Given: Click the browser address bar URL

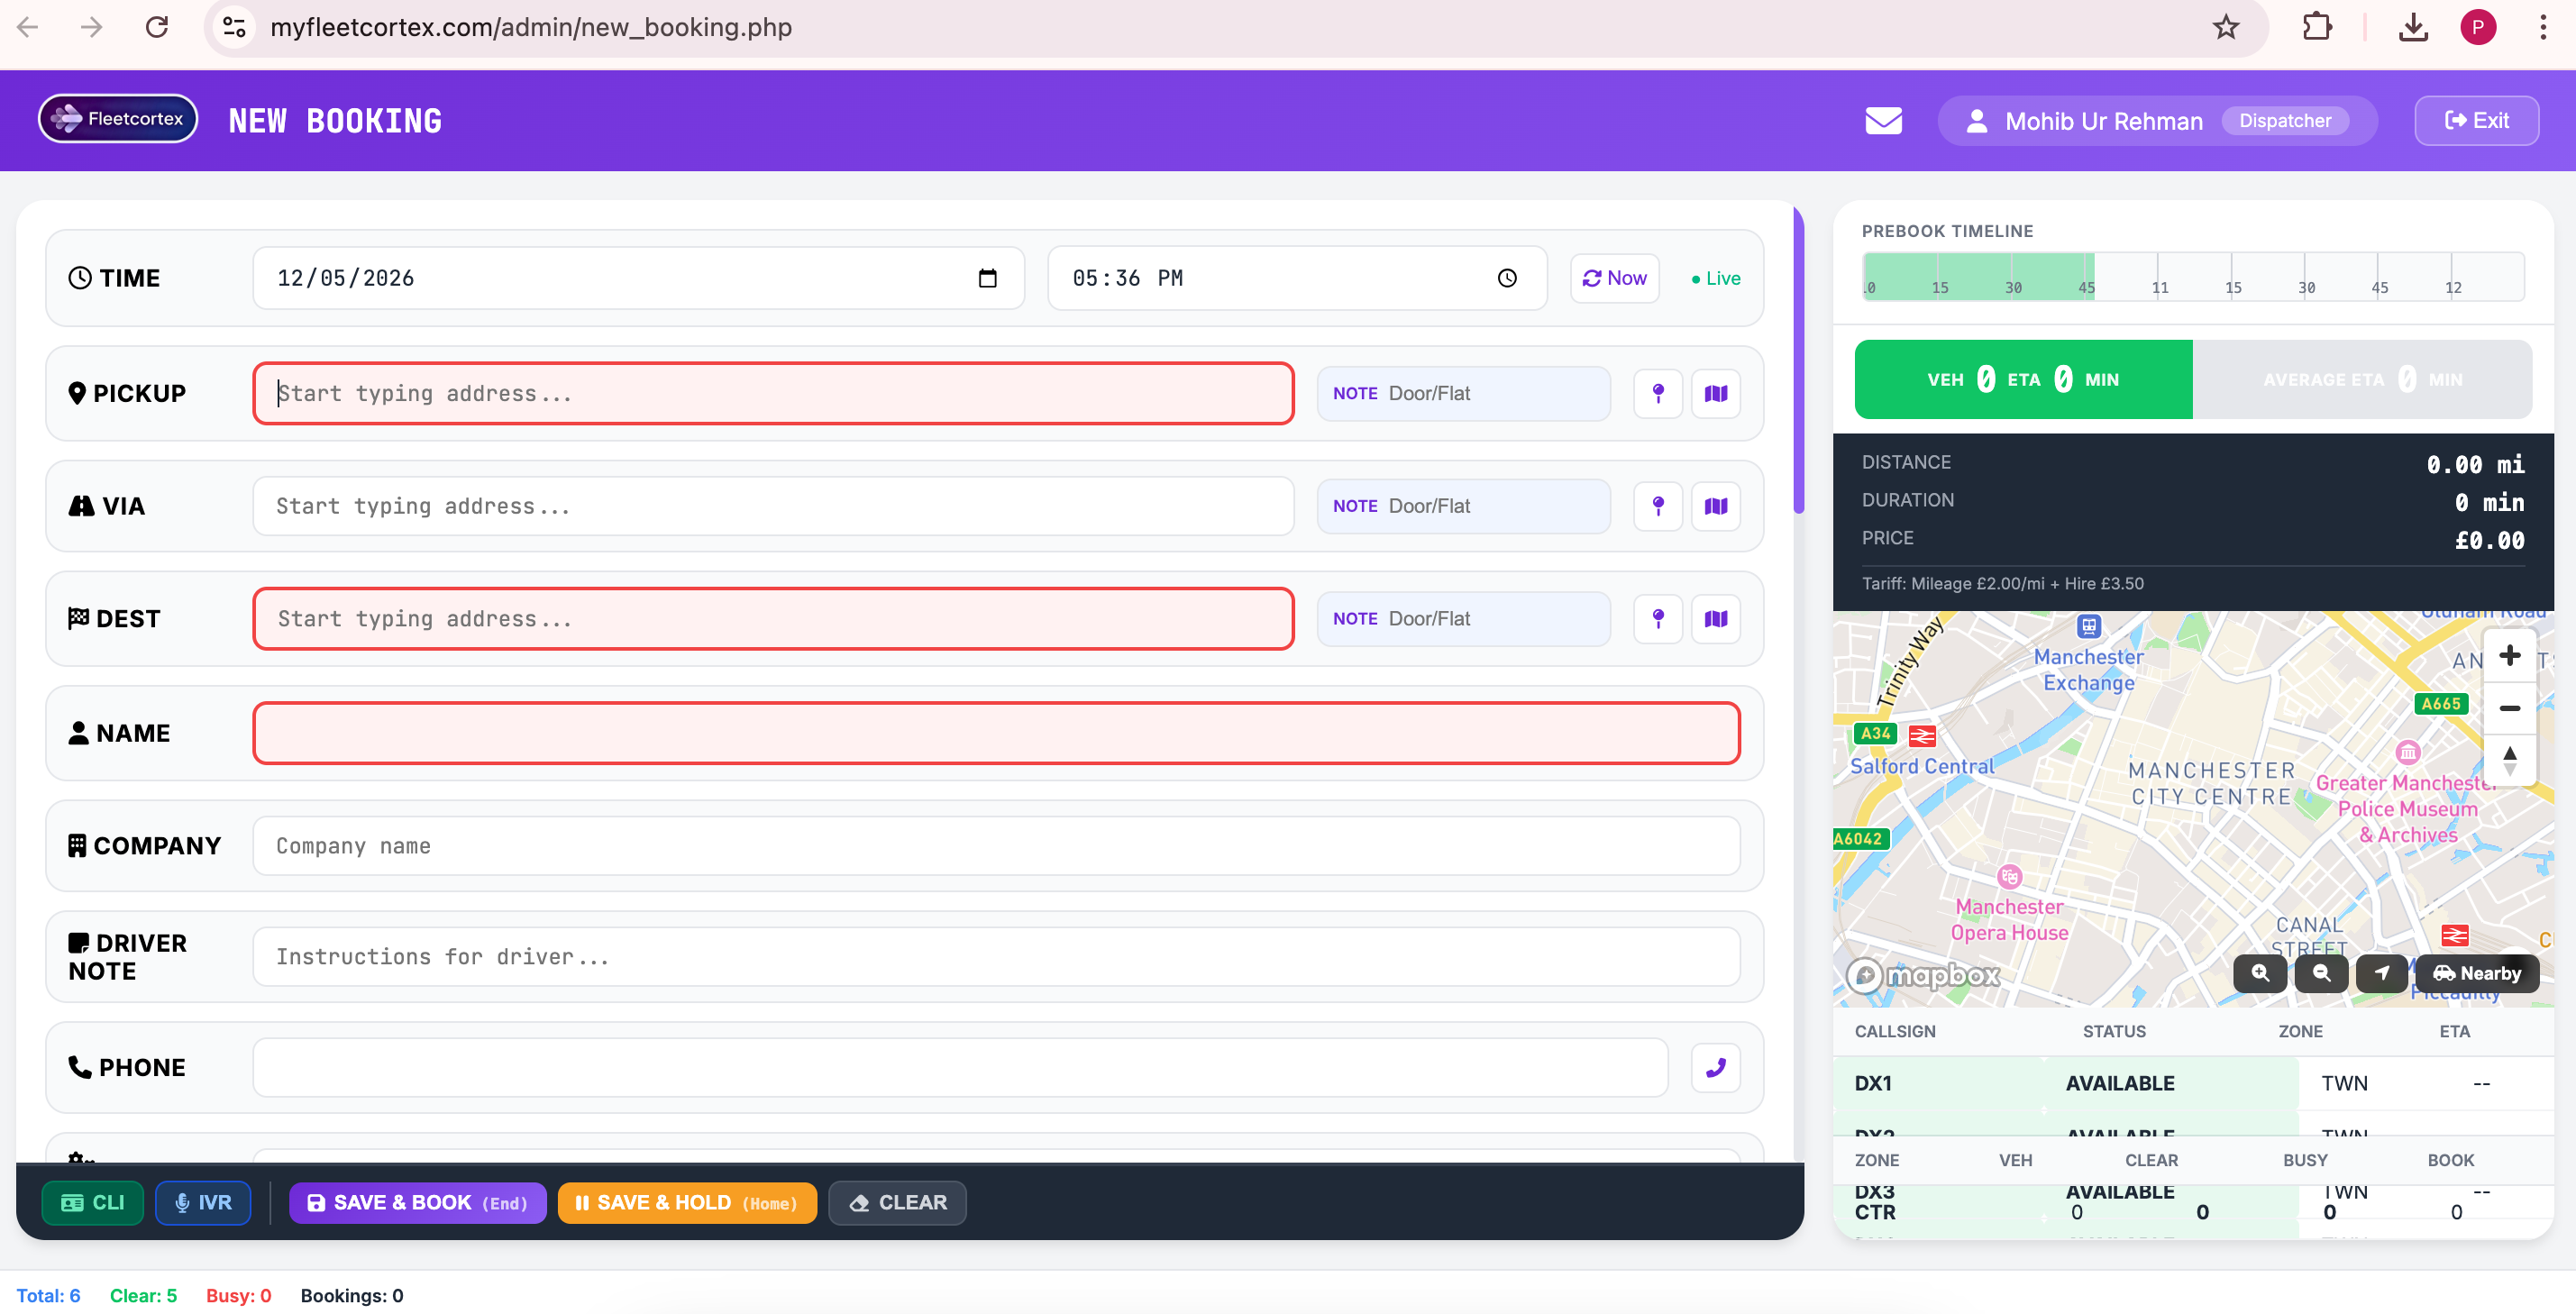Looking at the screenshot, I should [x=530, y=27].
